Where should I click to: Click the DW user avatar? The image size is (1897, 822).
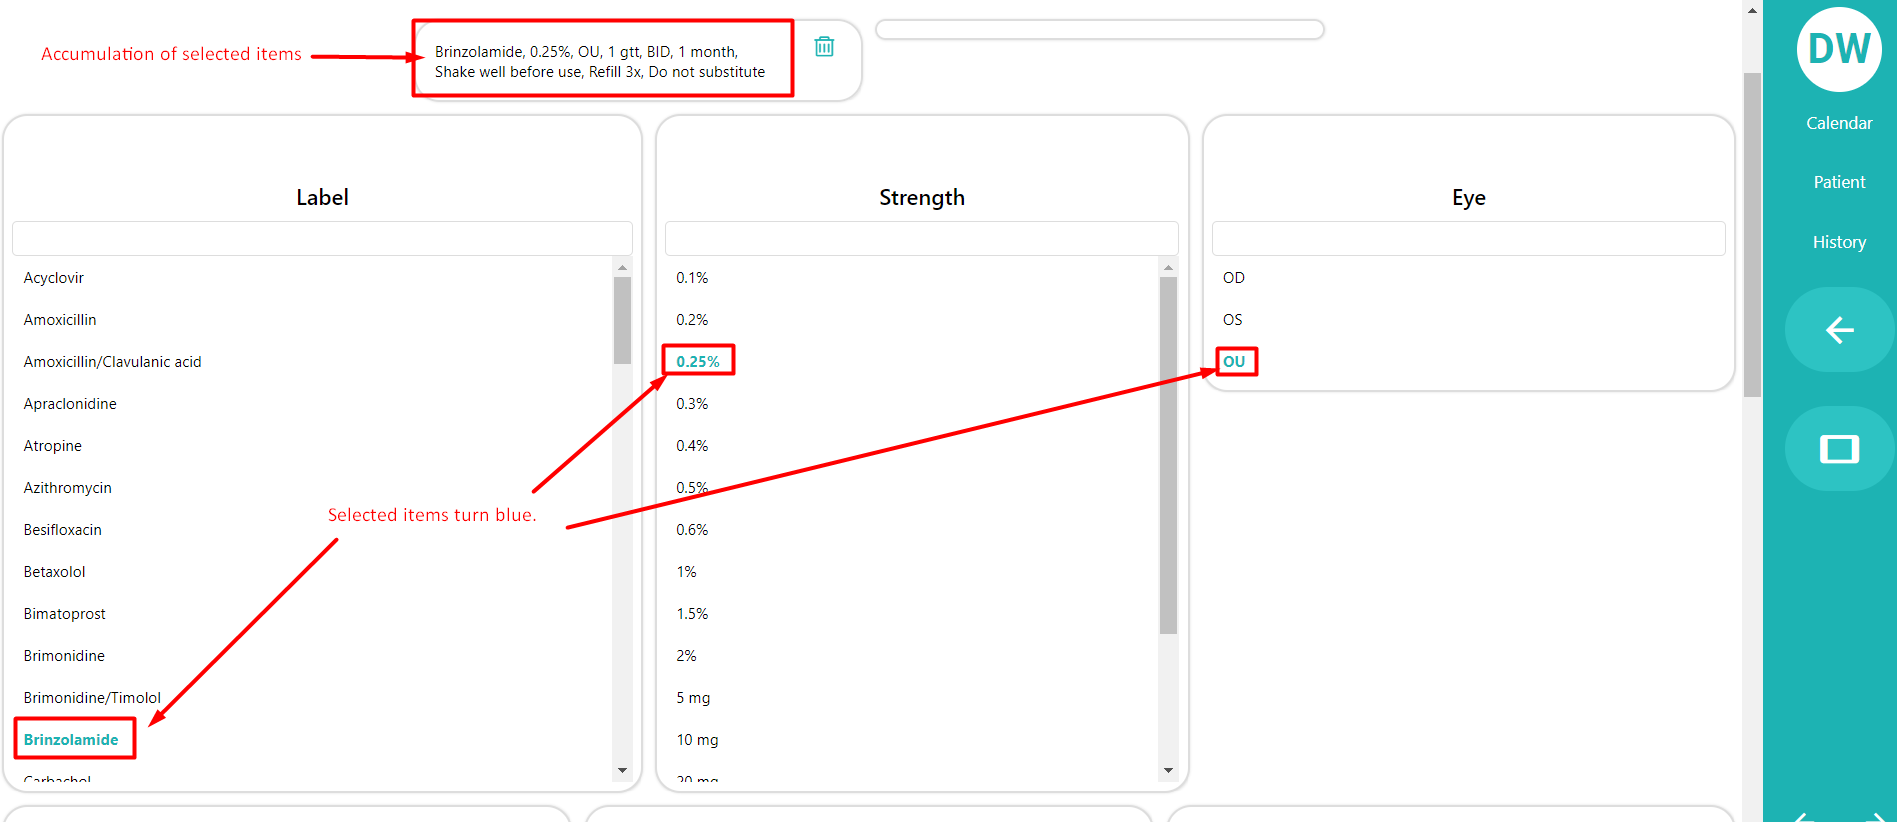(x=1839, y=49)
